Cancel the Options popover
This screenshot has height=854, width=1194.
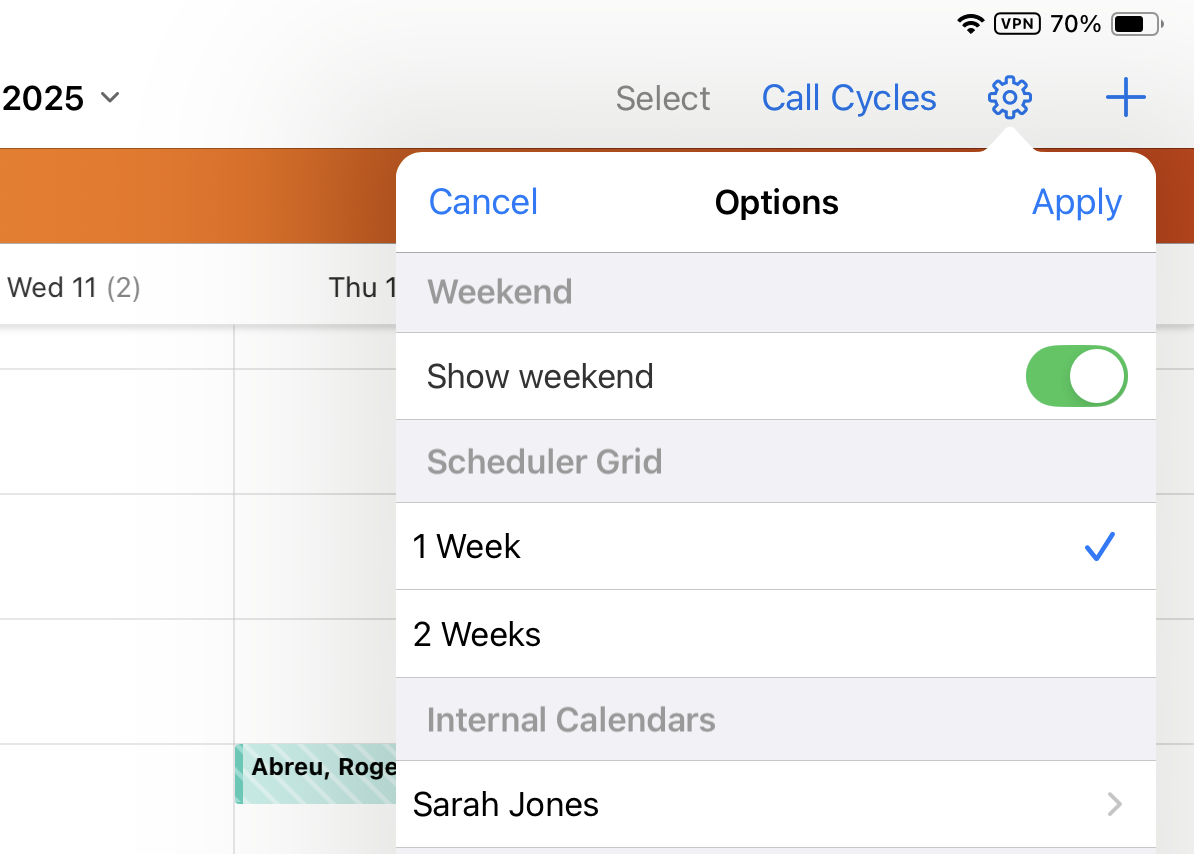pyautogui.click(x=483, y=202)
